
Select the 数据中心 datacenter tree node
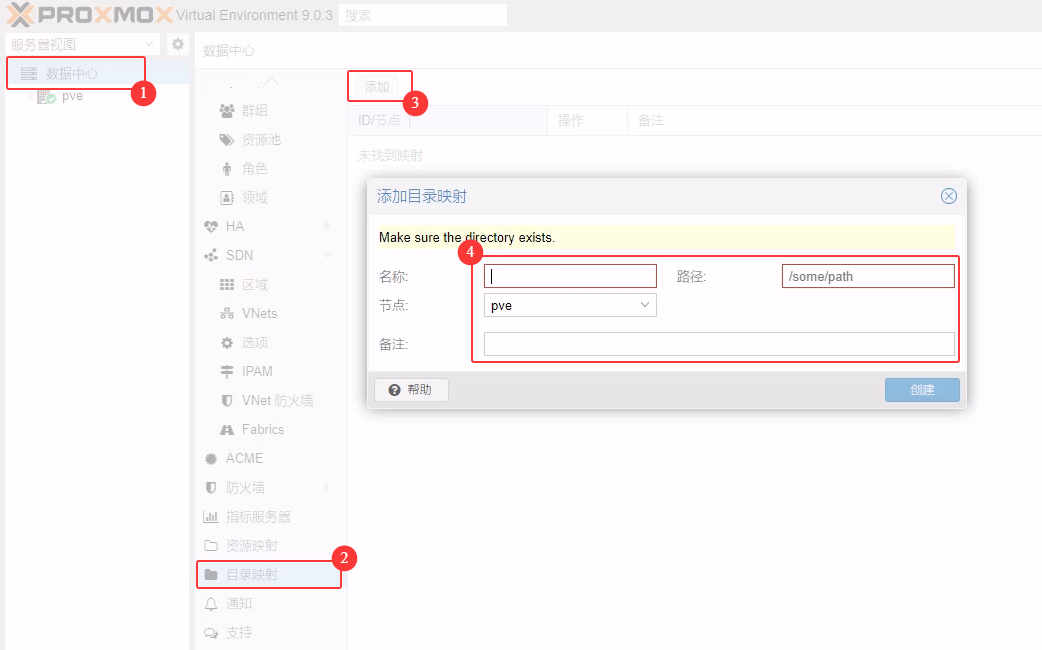(71, 73)
